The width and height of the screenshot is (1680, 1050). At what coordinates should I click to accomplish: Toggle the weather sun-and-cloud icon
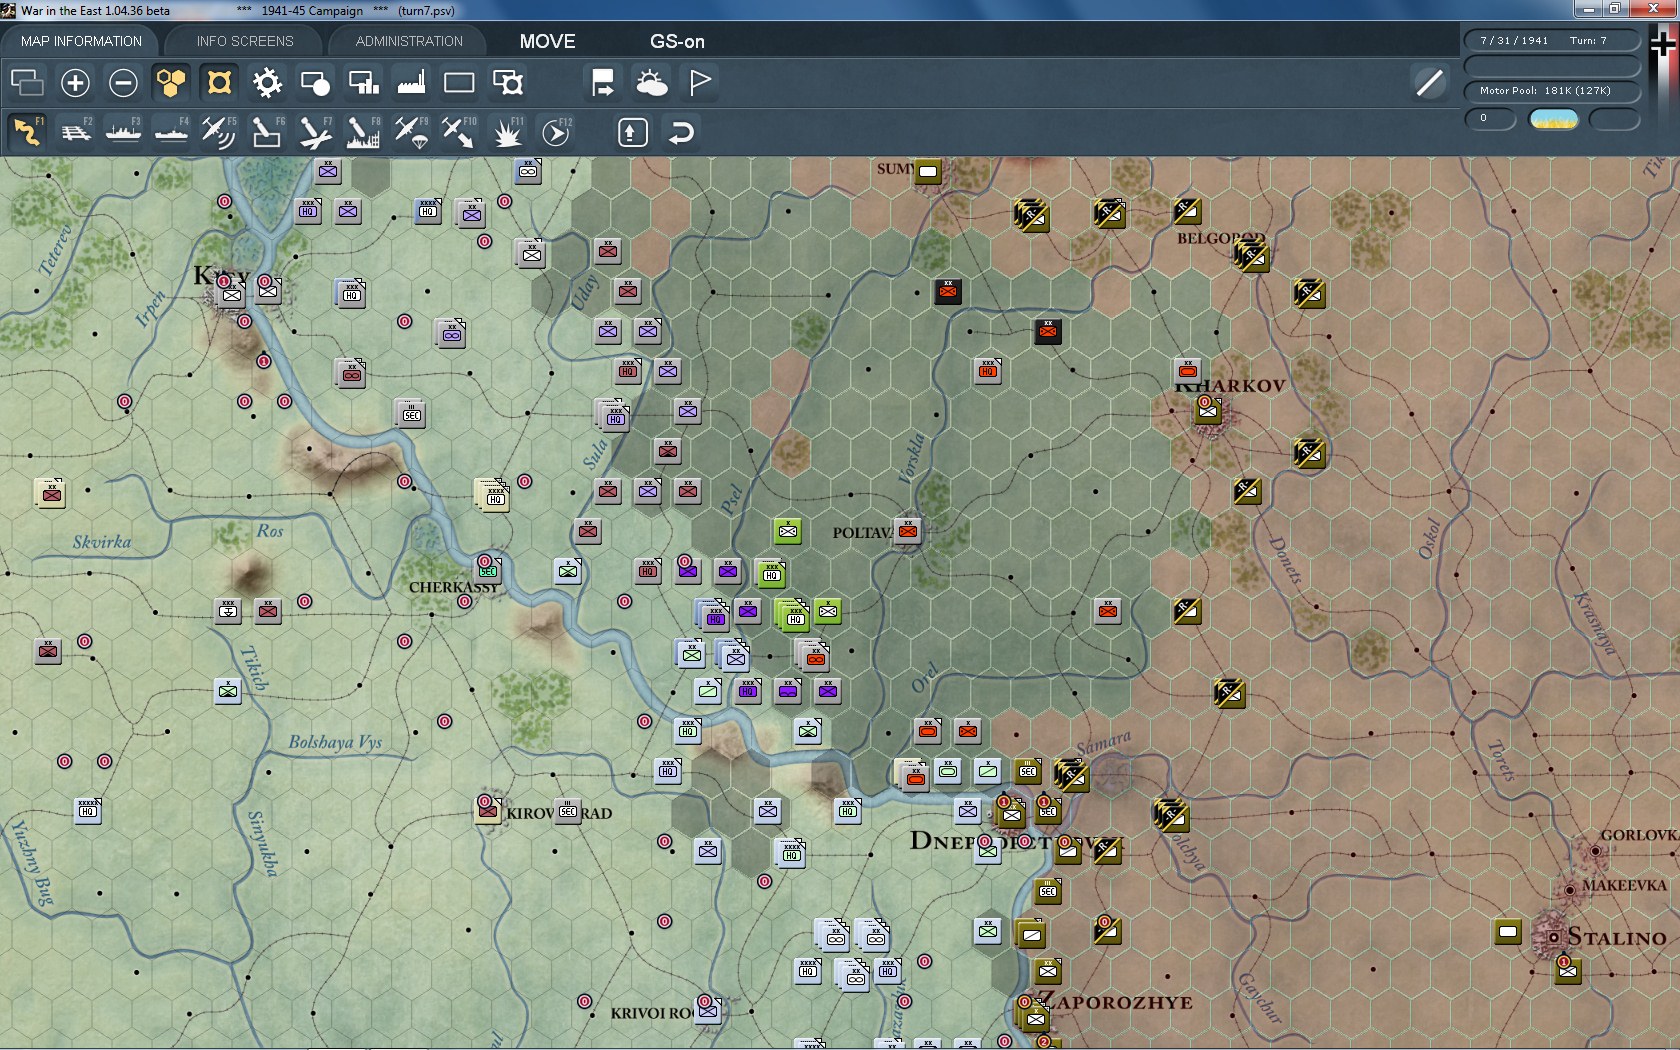[x=651, y=82]
